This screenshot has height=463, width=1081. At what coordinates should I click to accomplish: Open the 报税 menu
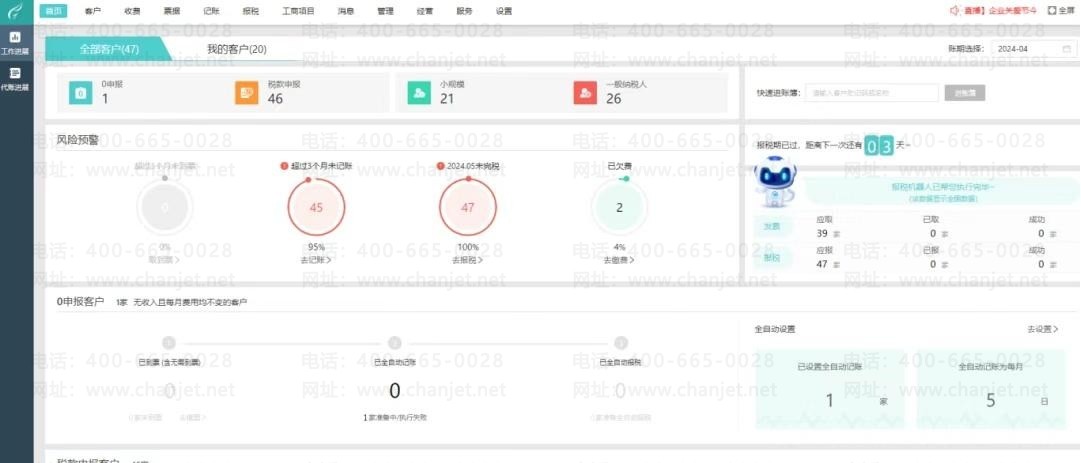[251, 11]
